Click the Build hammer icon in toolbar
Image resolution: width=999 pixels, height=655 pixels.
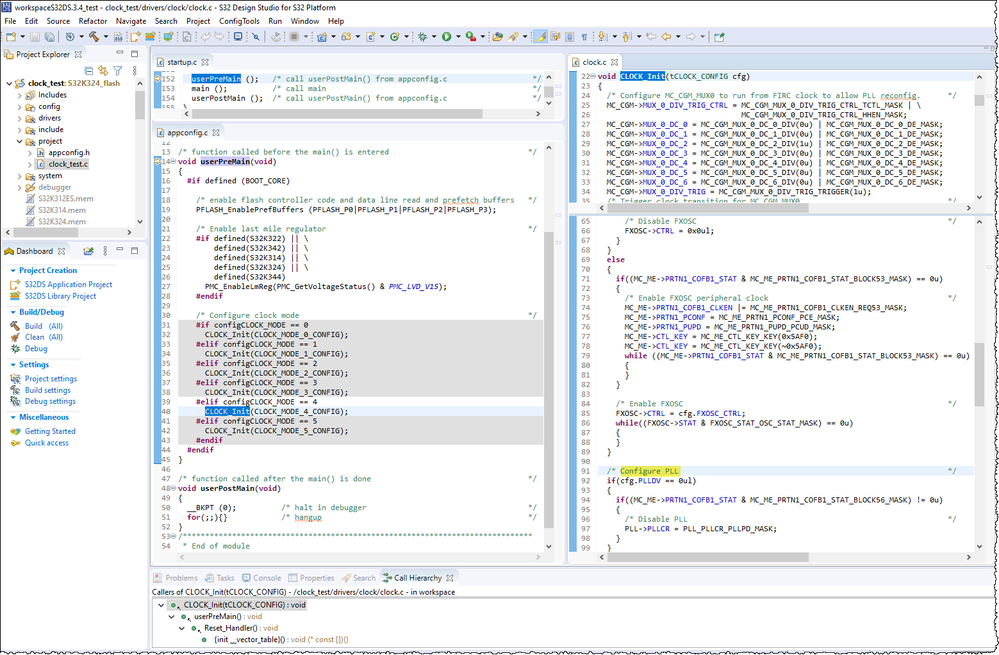[93, 37]
